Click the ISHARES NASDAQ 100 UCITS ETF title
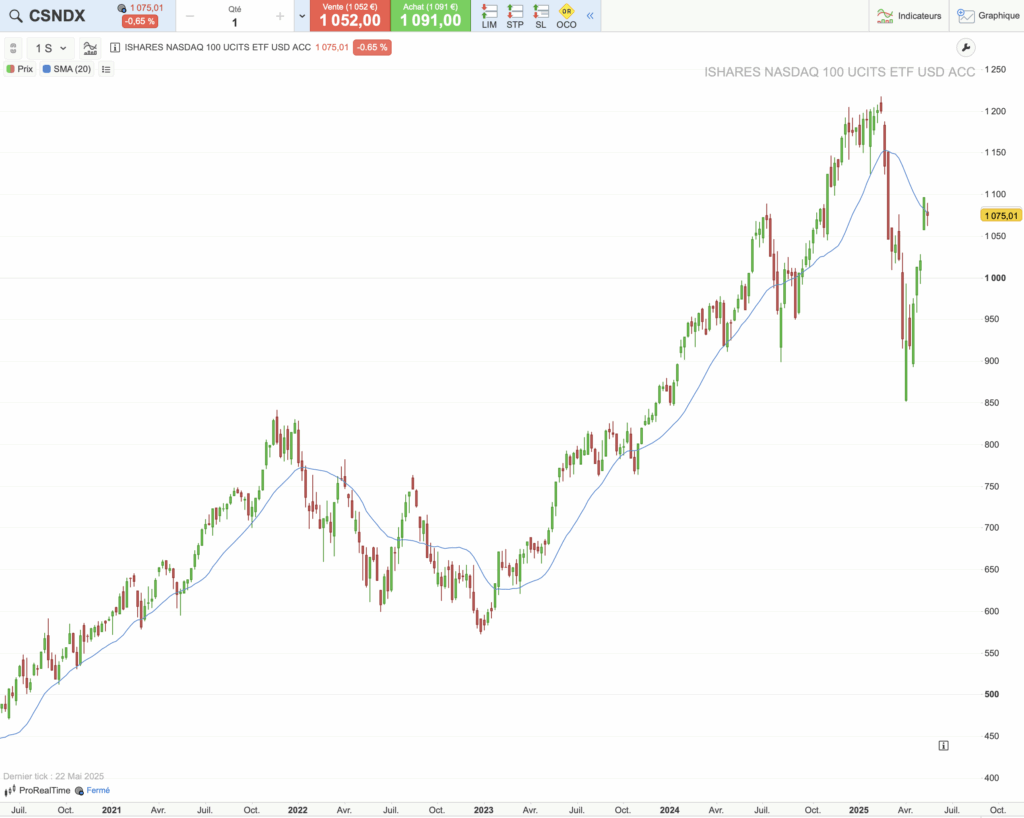Screen dimensions: 1024x818 pos(217,47)
